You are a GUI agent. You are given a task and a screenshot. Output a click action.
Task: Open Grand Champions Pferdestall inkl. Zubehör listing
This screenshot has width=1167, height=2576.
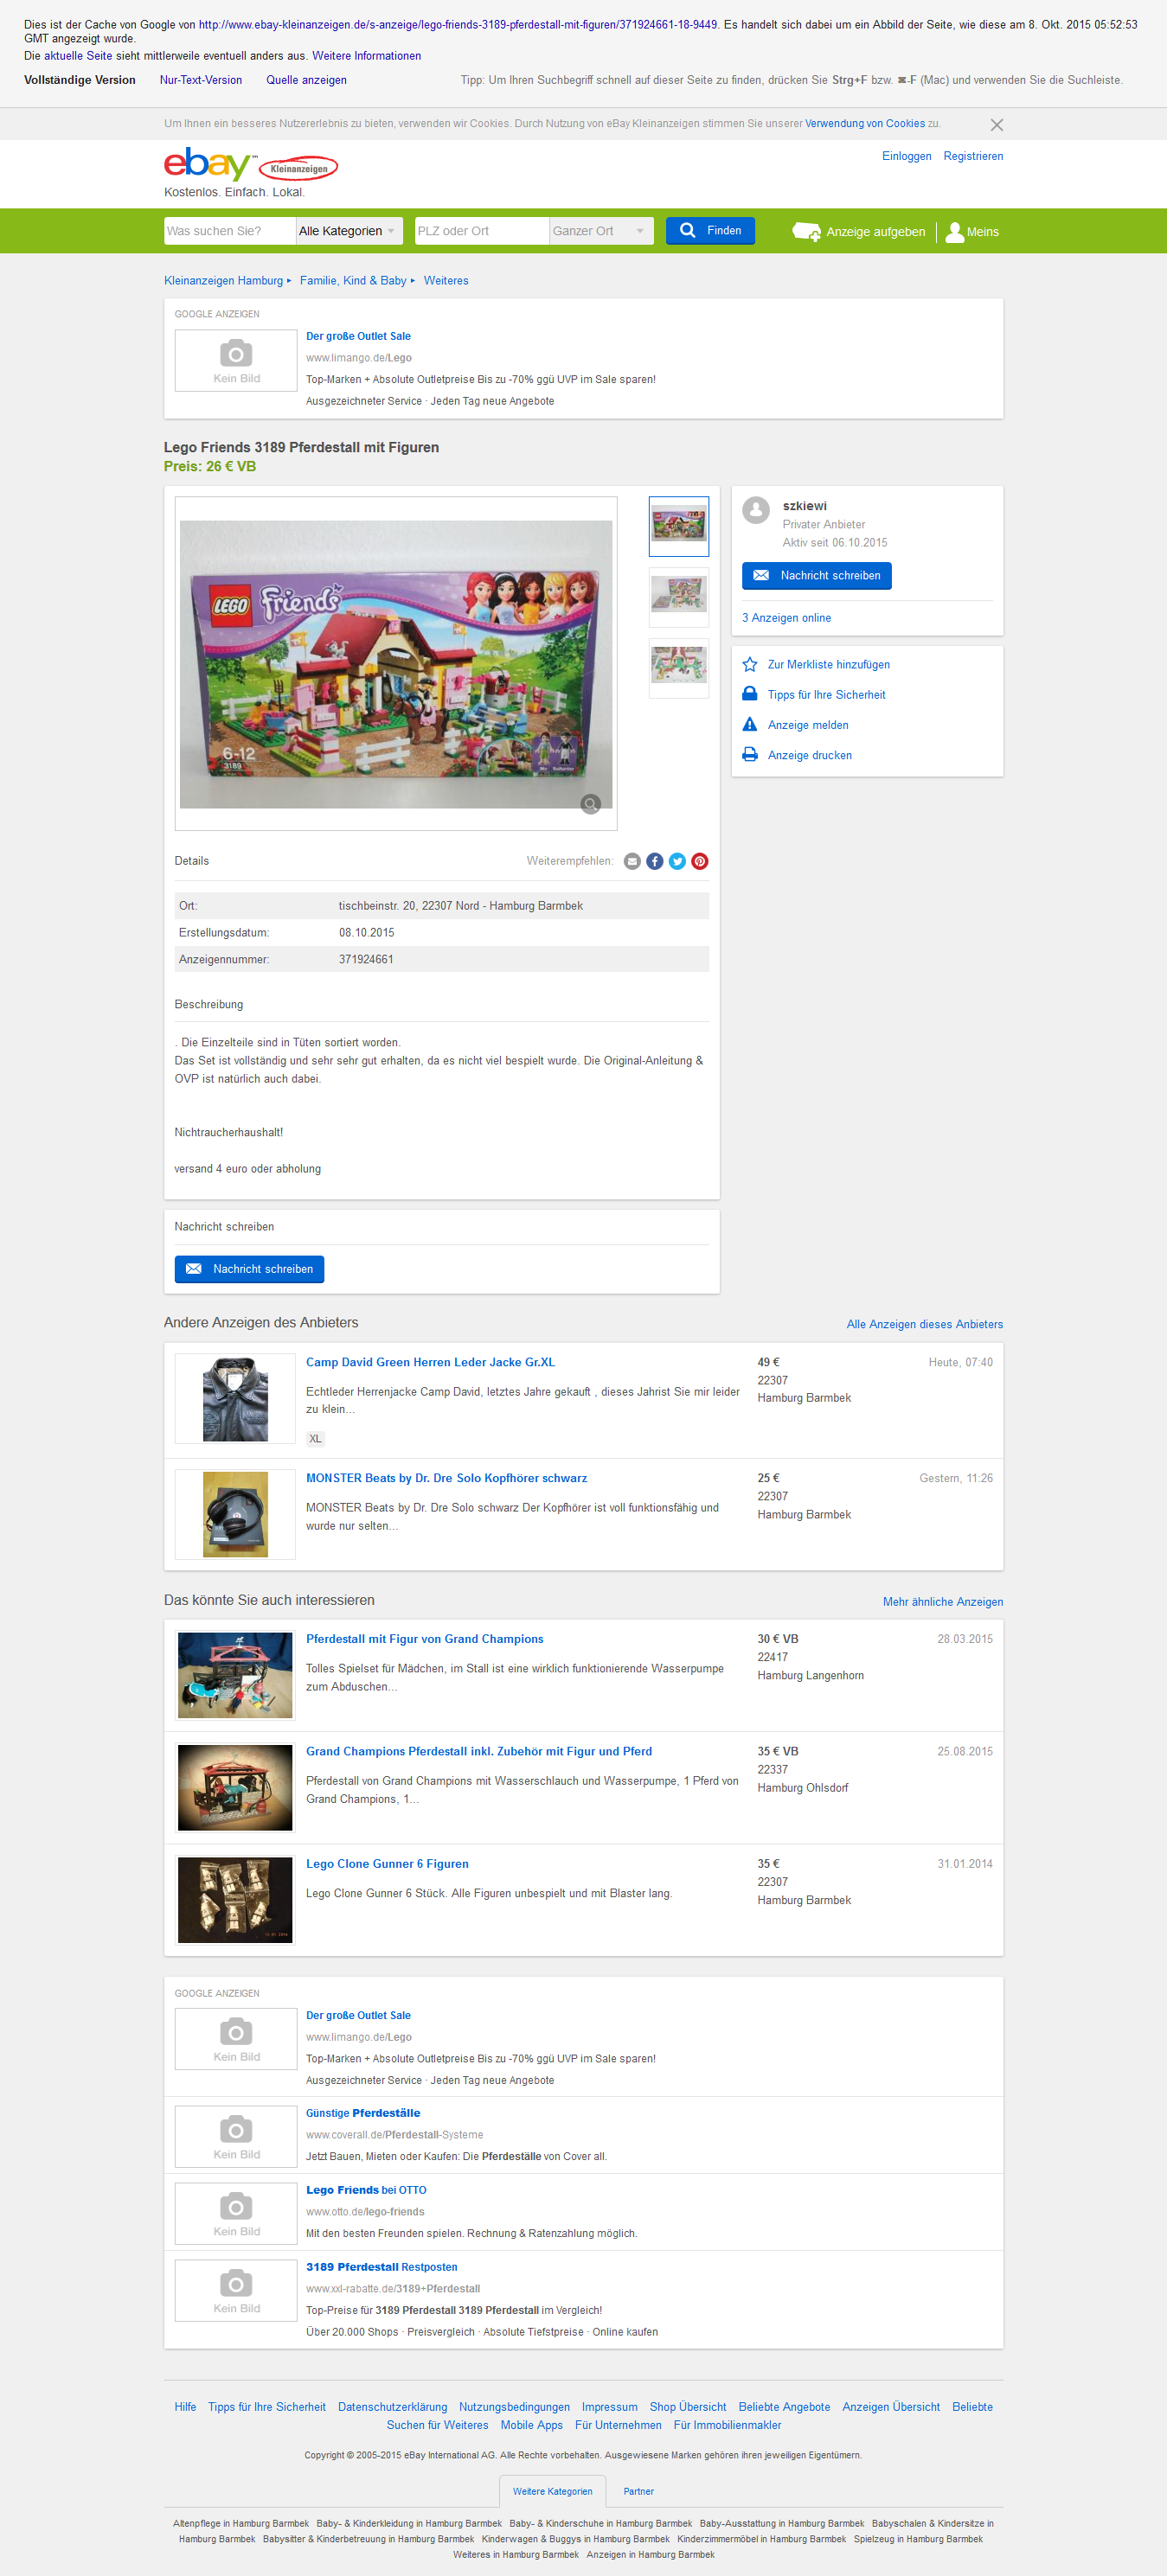tap(479, 1751)
